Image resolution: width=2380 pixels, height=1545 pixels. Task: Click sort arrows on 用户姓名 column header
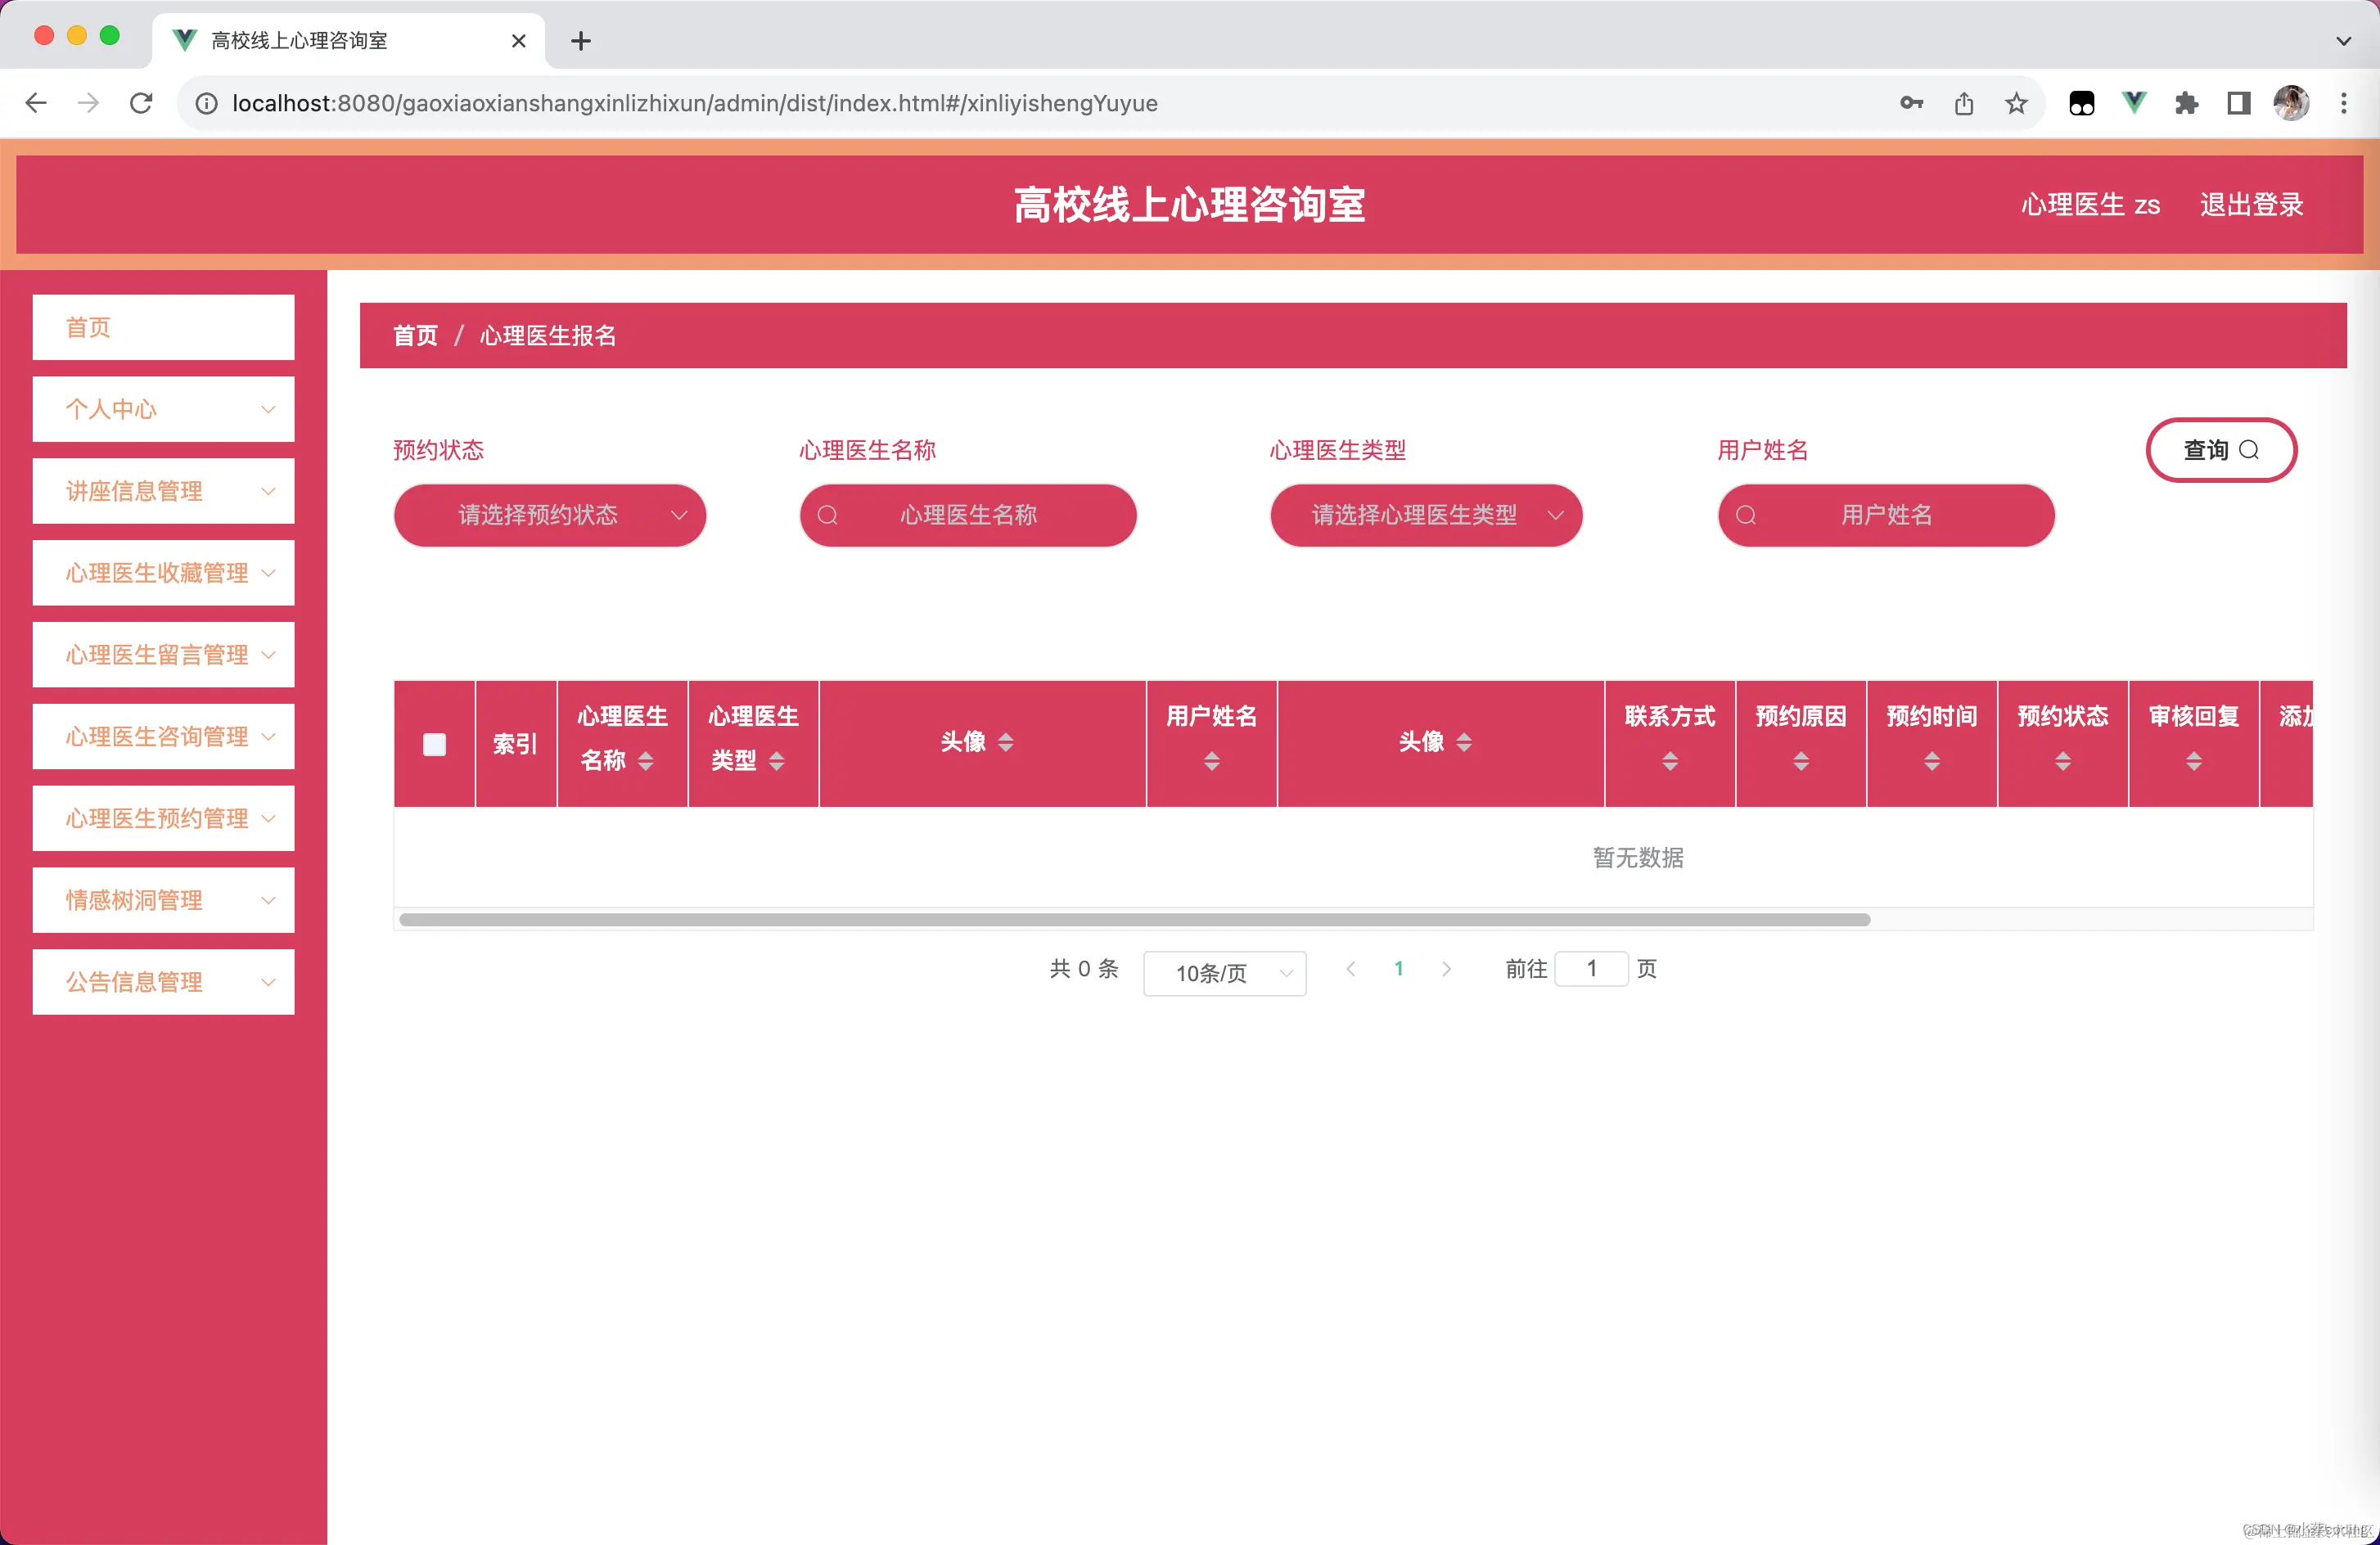click(x=1211, y=760)
